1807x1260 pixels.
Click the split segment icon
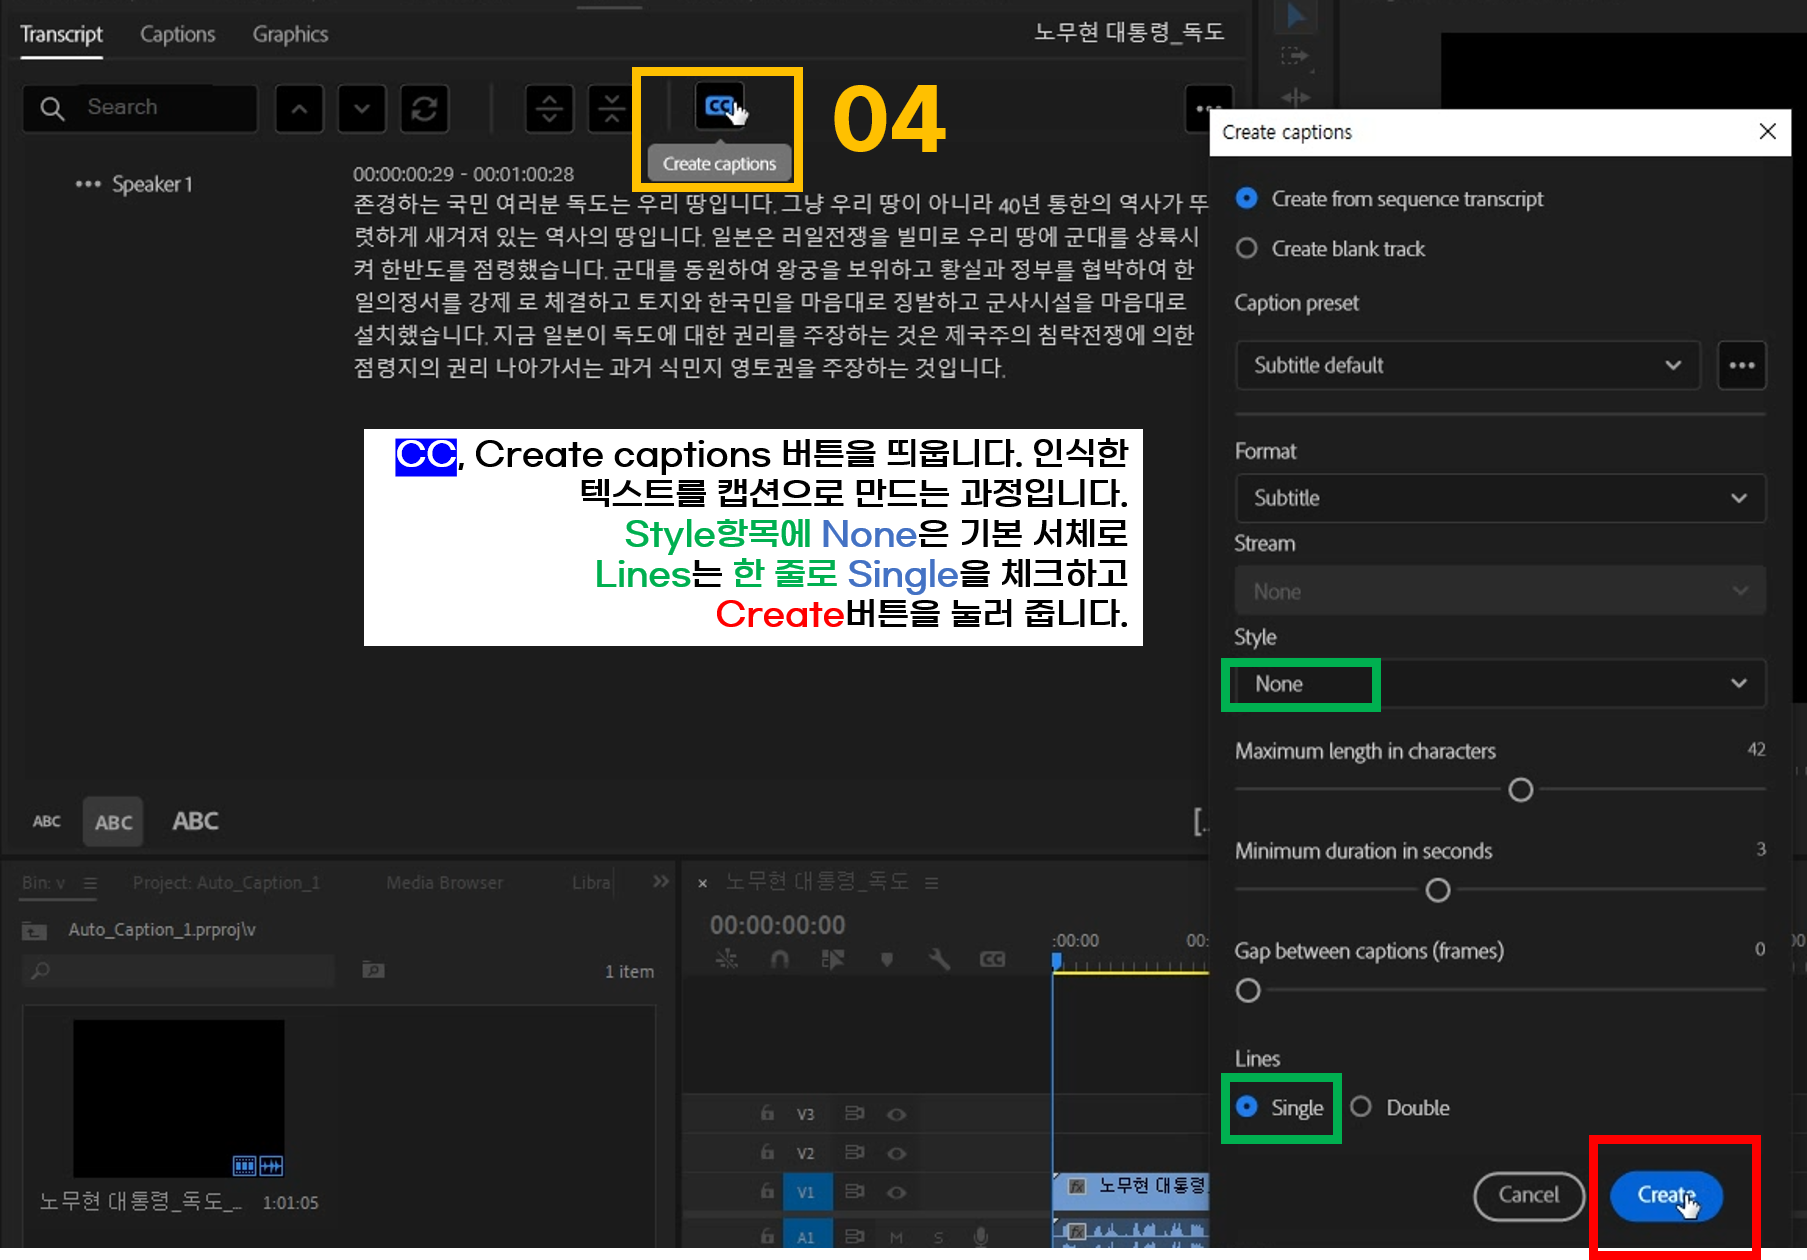(549, 108)
